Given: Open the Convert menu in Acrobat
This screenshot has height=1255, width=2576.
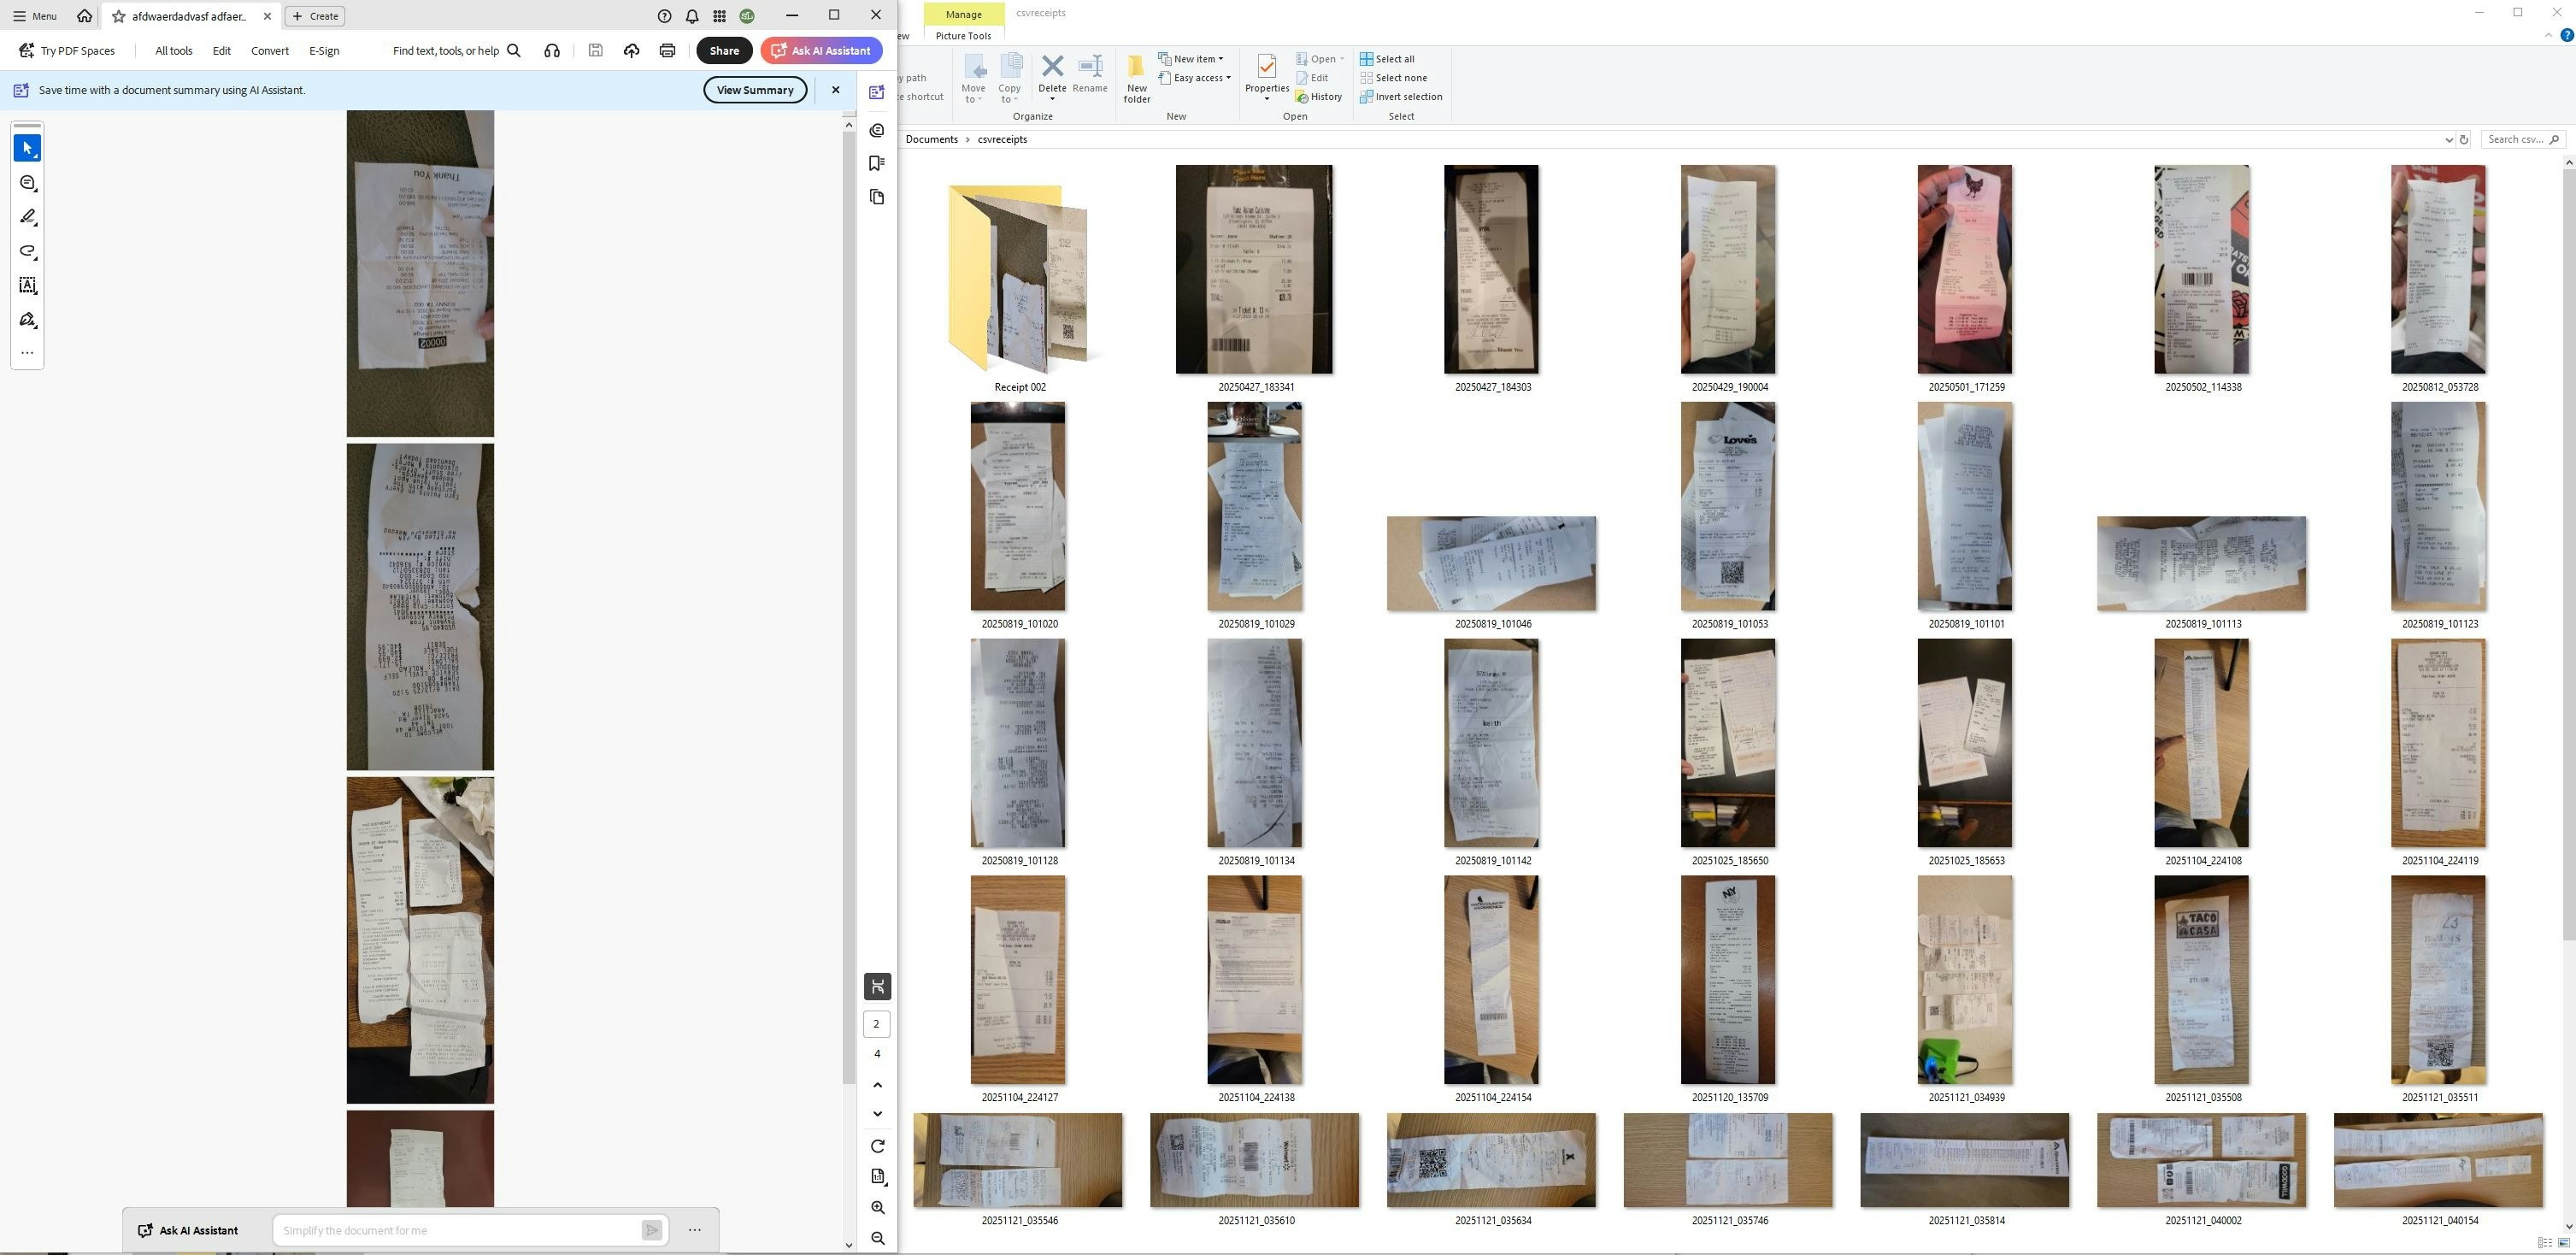Looking at the screenshot, I should click(x=269, y=51).
